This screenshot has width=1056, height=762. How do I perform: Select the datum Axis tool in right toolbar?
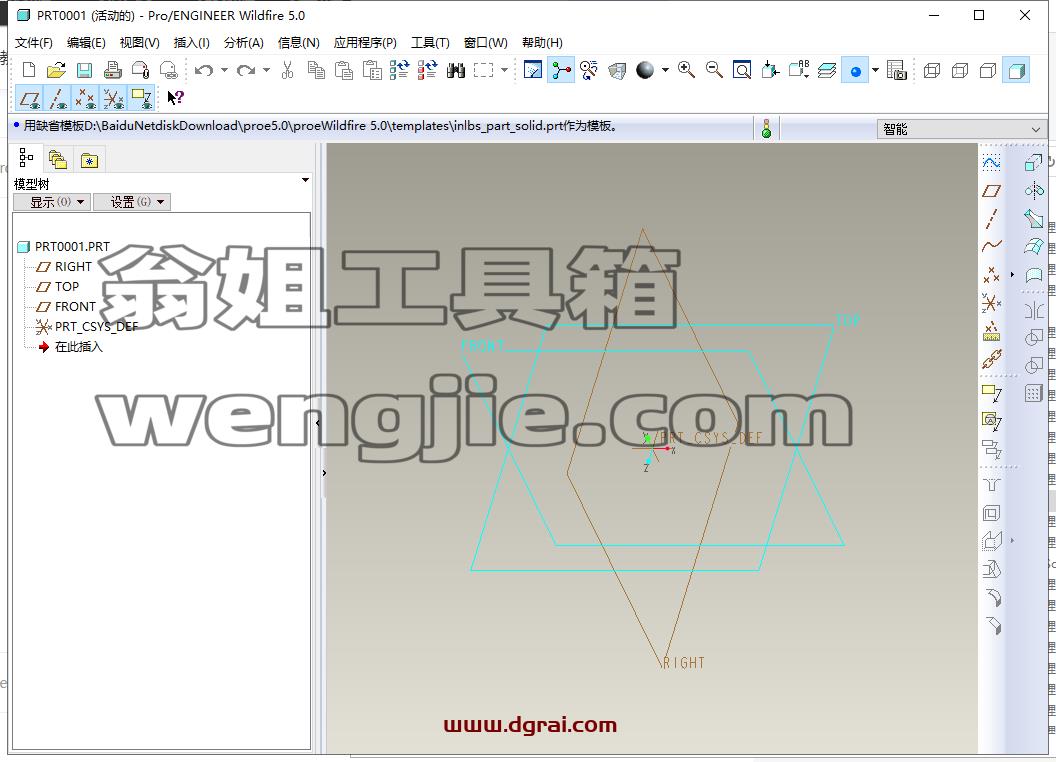point(991,218)
